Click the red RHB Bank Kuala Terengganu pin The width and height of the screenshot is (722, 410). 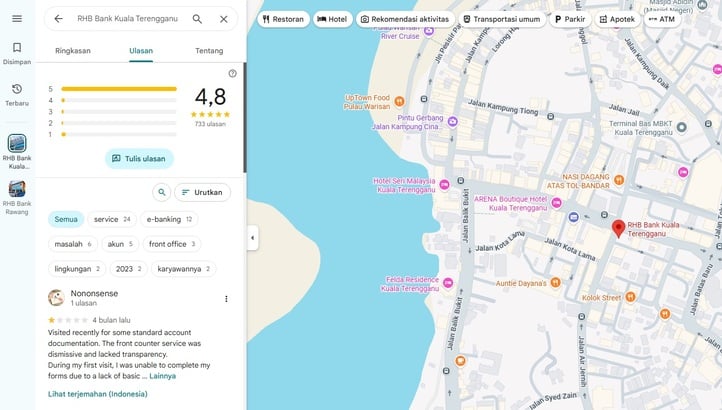(x=618, y=228)
